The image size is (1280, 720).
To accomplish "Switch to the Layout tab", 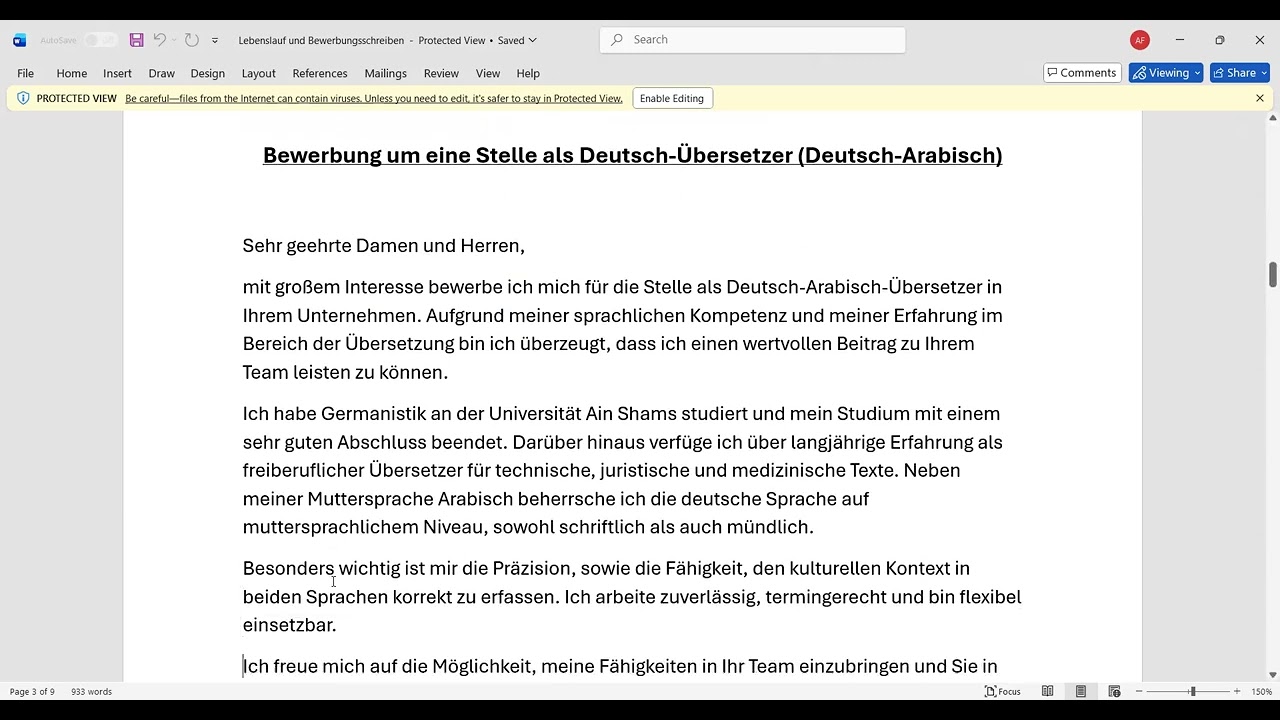I will 258,73.
